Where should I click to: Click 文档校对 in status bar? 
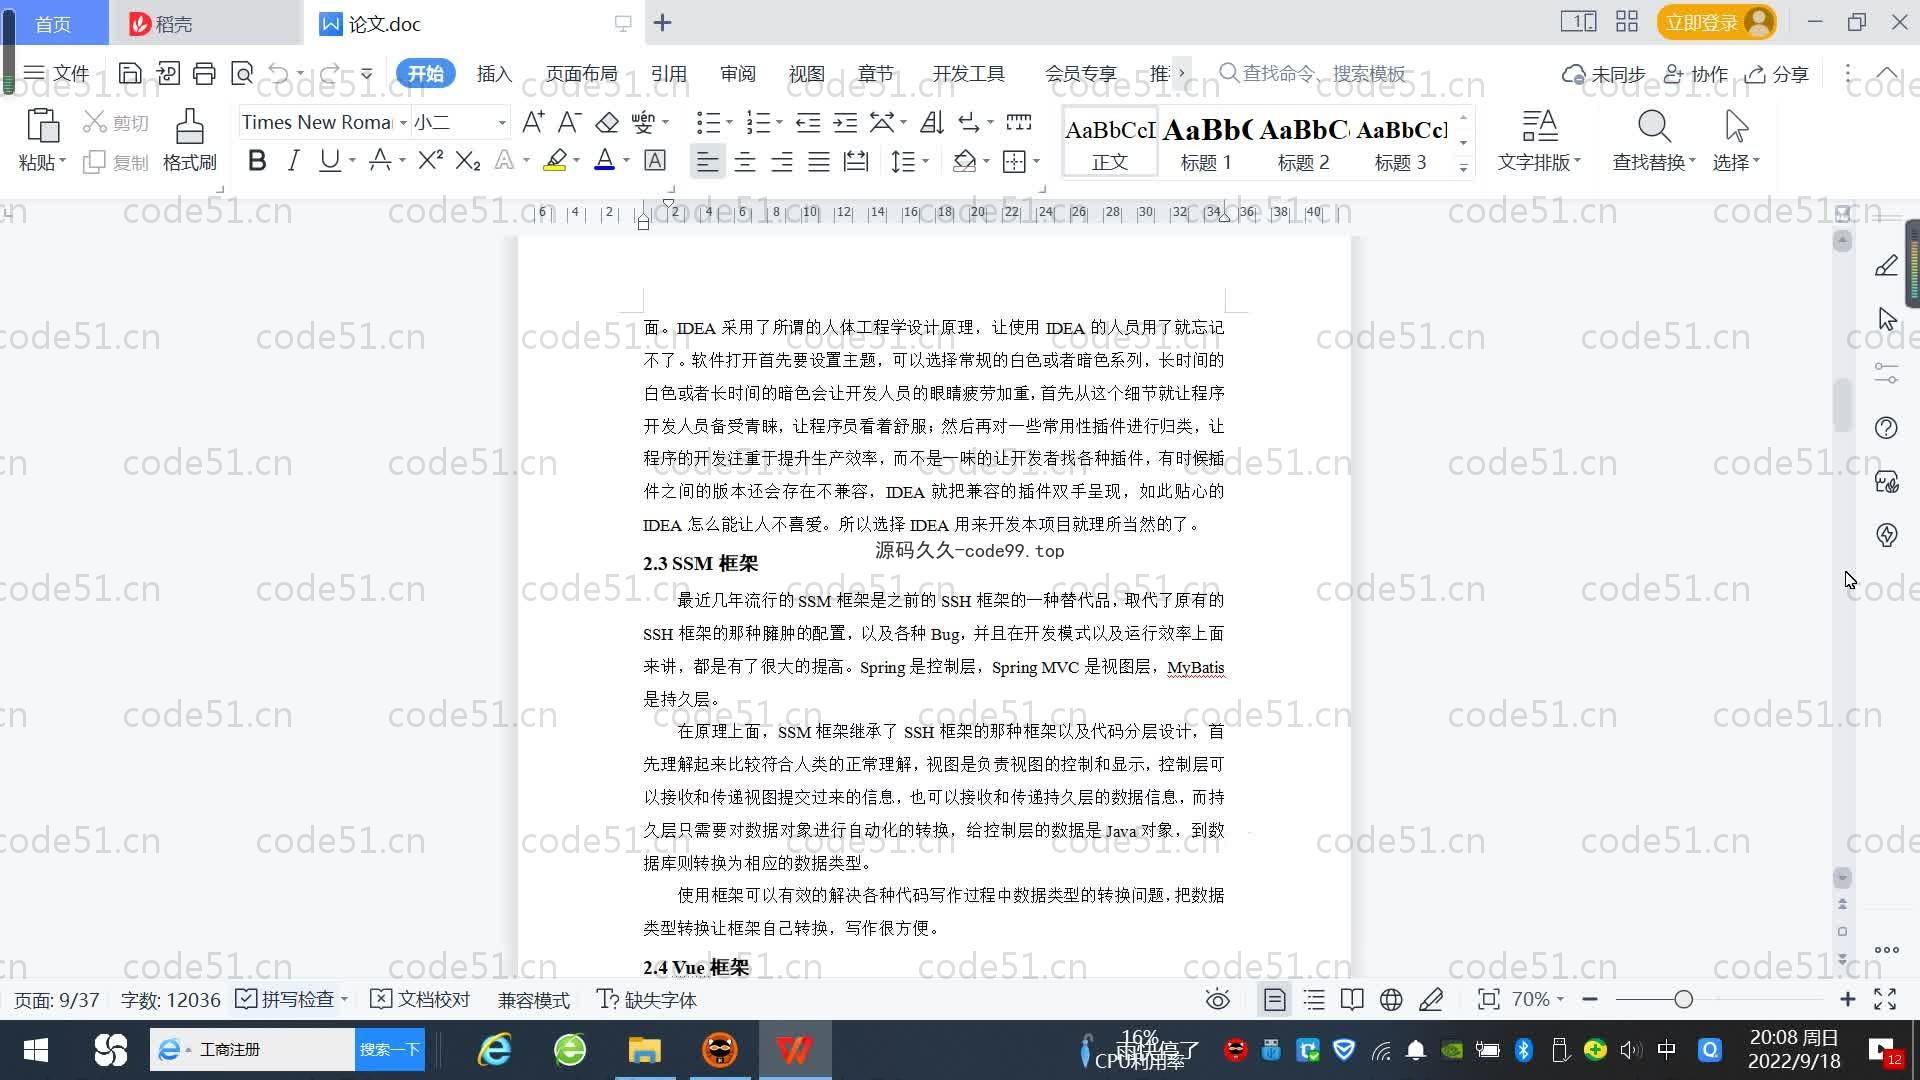[x=420, y=1000]
